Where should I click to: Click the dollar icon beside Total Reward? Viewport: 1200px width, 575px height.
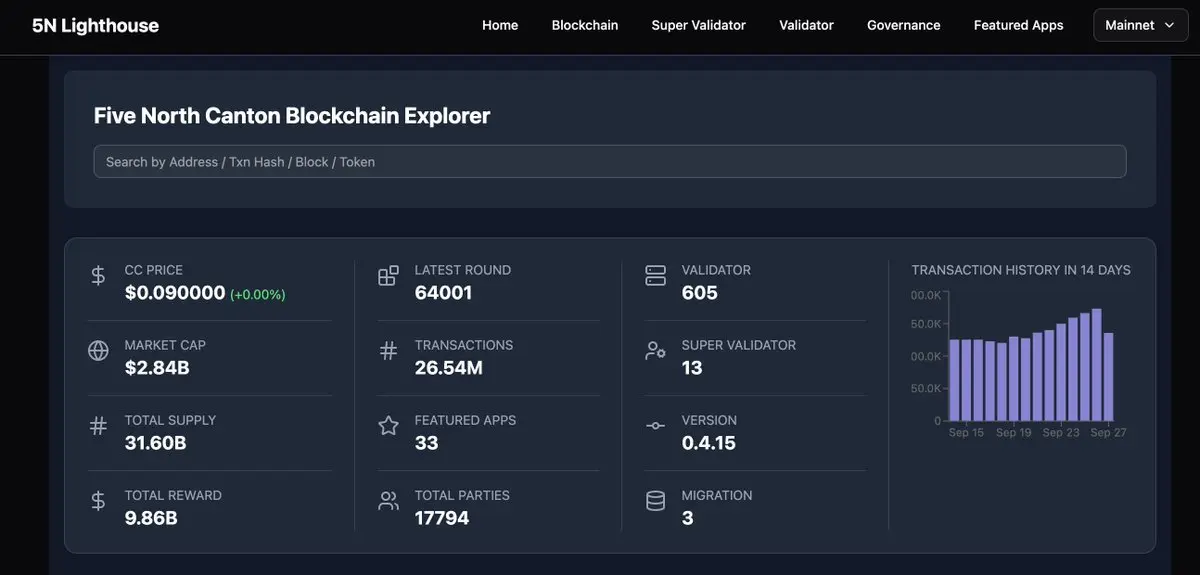(x=98, y=501)
